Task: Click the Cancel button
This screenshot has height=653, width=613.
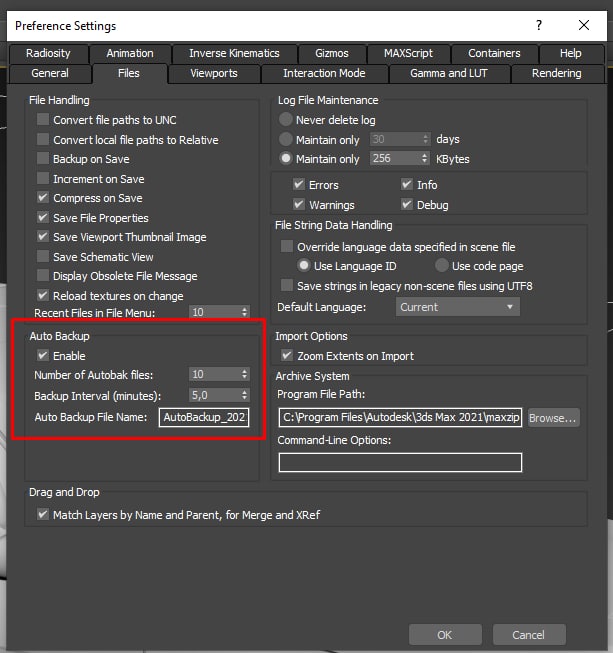Action: (529, 635)
